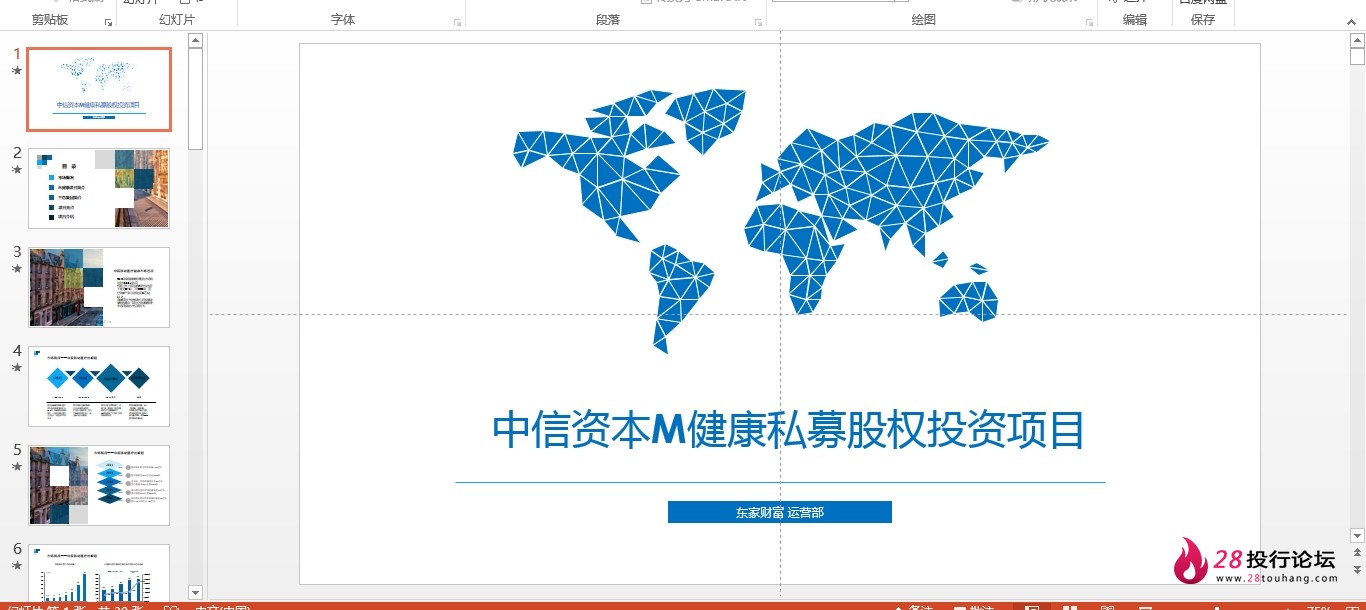Open the 段落 group dialog launcher
The height and width of the screenshot is (610, 1366).
[x=759, y=21]
